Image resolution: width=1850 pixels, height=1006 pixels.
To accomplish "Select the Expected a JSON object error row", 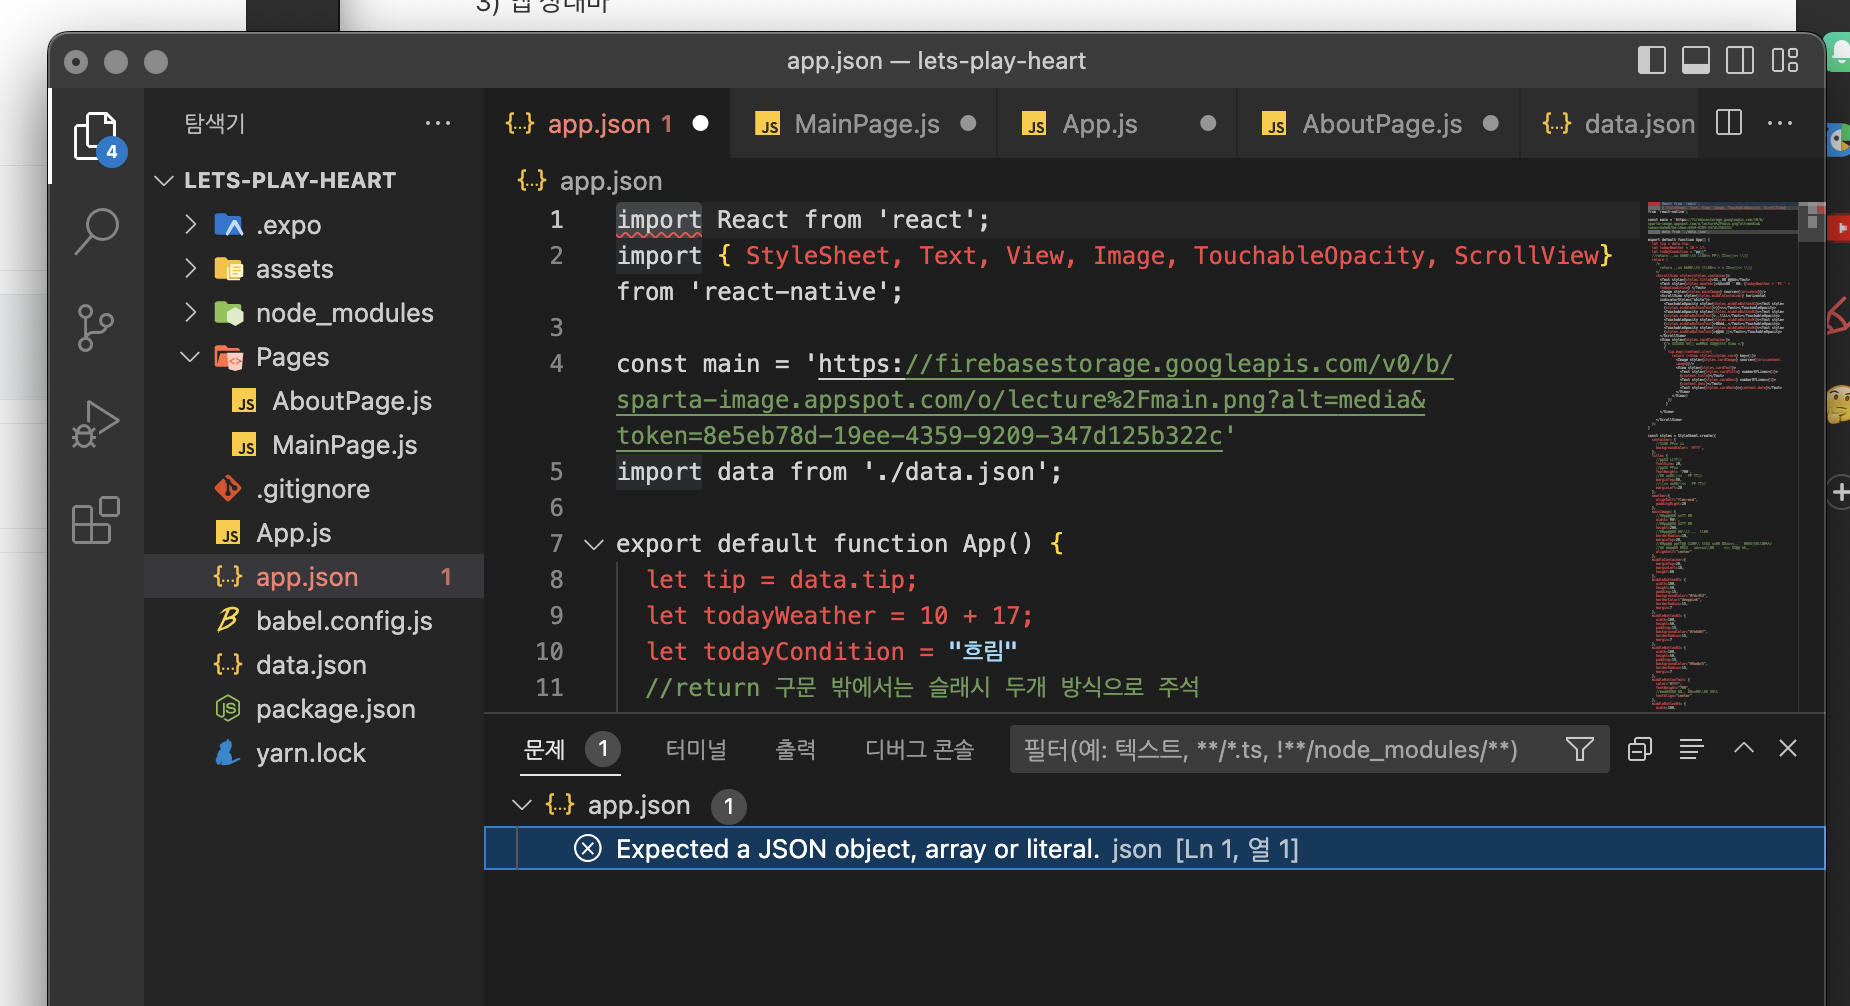I will tap(1155, 849).
